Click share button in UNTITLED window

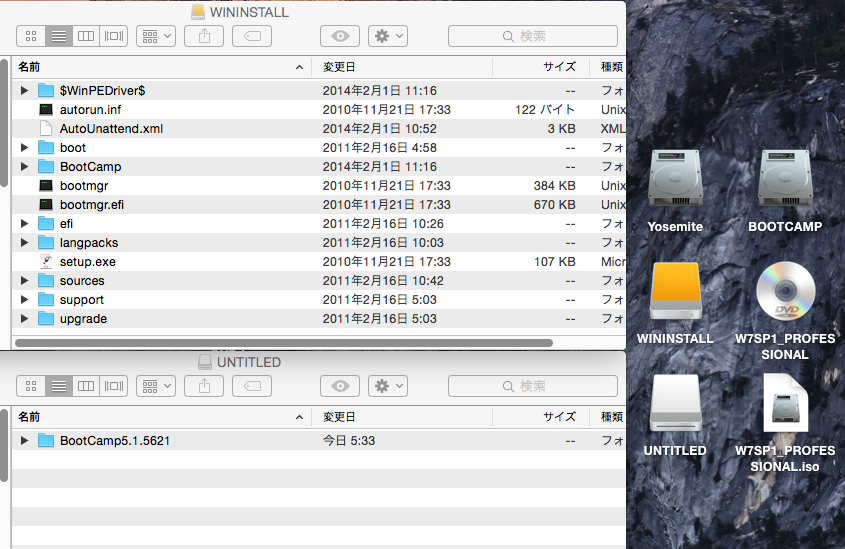204,386
